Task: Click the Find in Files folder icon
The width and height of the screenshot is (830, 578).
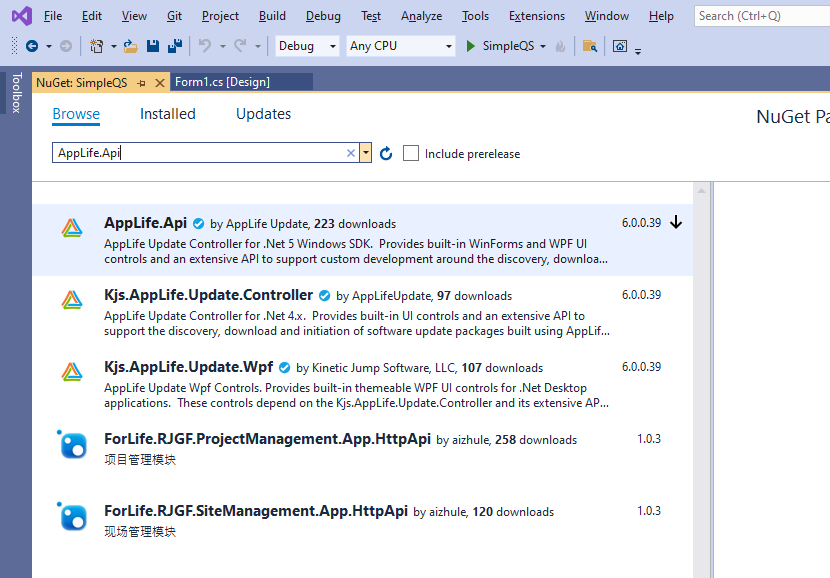Action: 590,47
